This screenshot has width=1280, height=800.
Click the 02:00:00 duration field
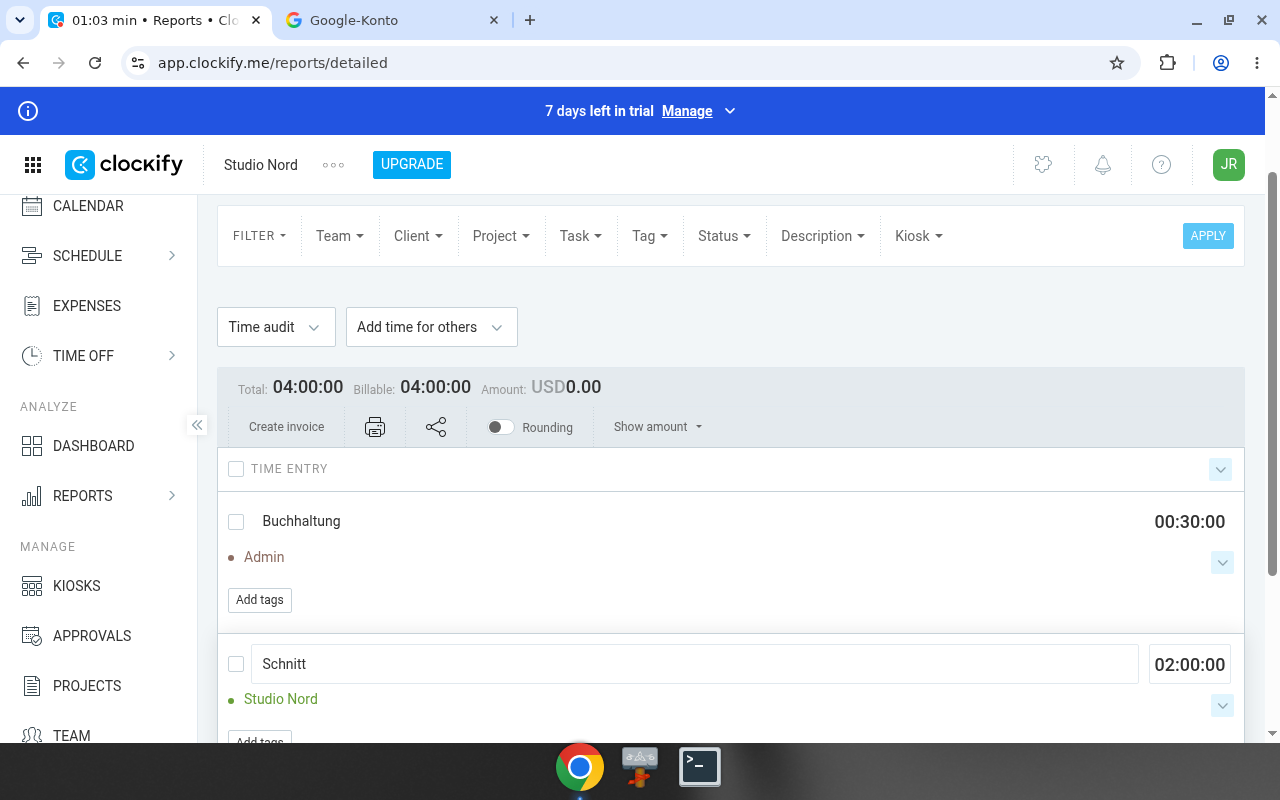point(1190,664)
